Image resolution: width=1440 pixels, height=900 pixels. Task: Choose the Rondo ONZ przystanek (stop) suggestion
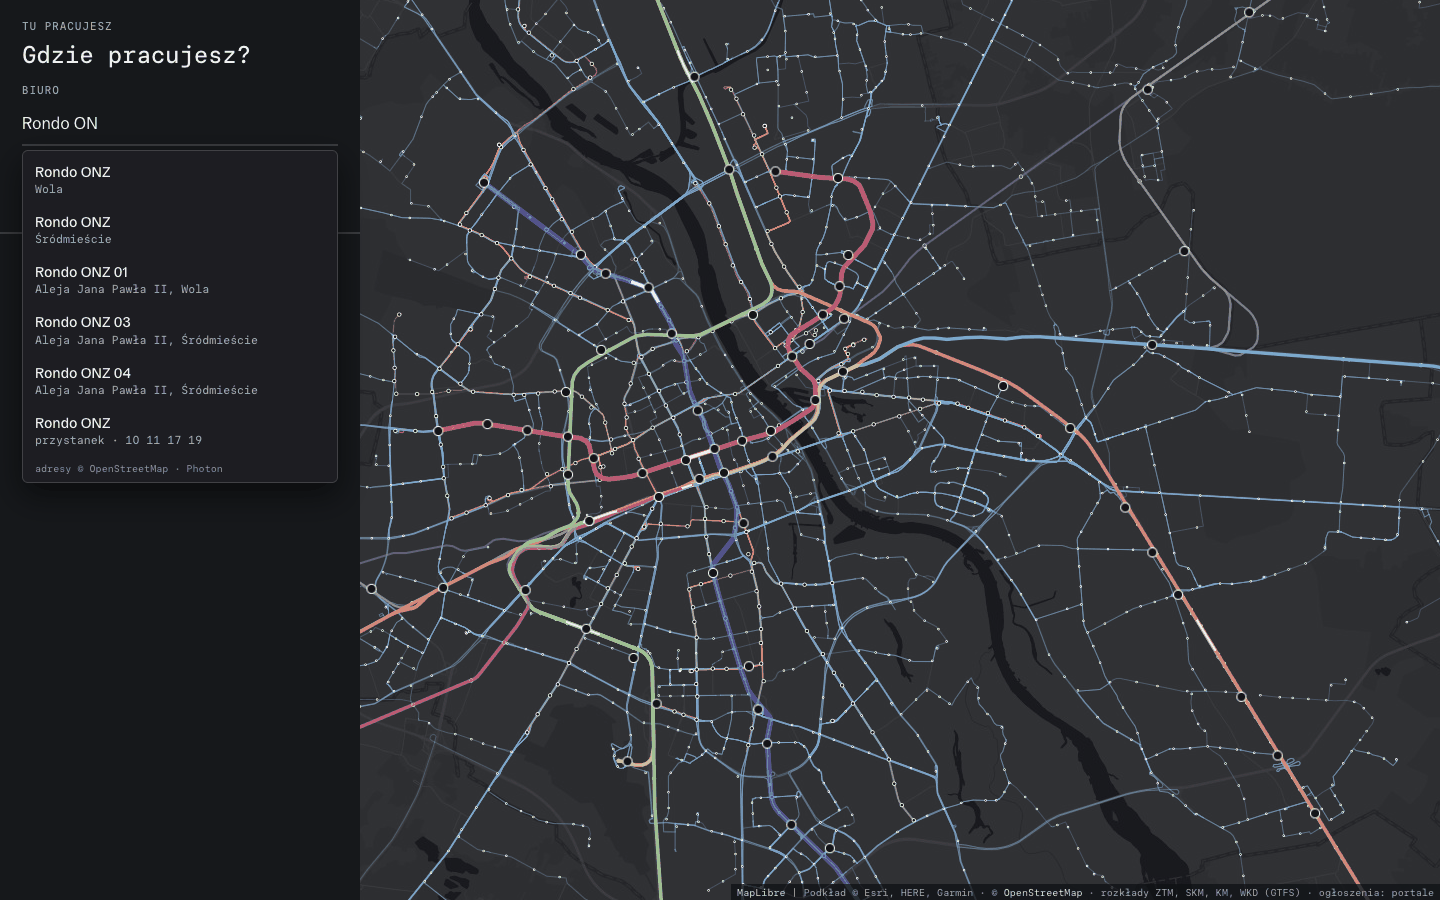tap(180, 431)
